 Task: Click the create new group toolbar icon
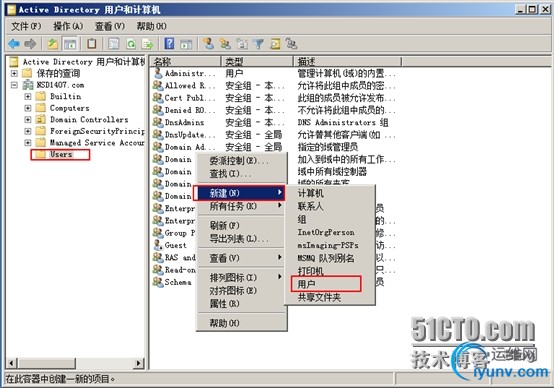pos(225,44)
